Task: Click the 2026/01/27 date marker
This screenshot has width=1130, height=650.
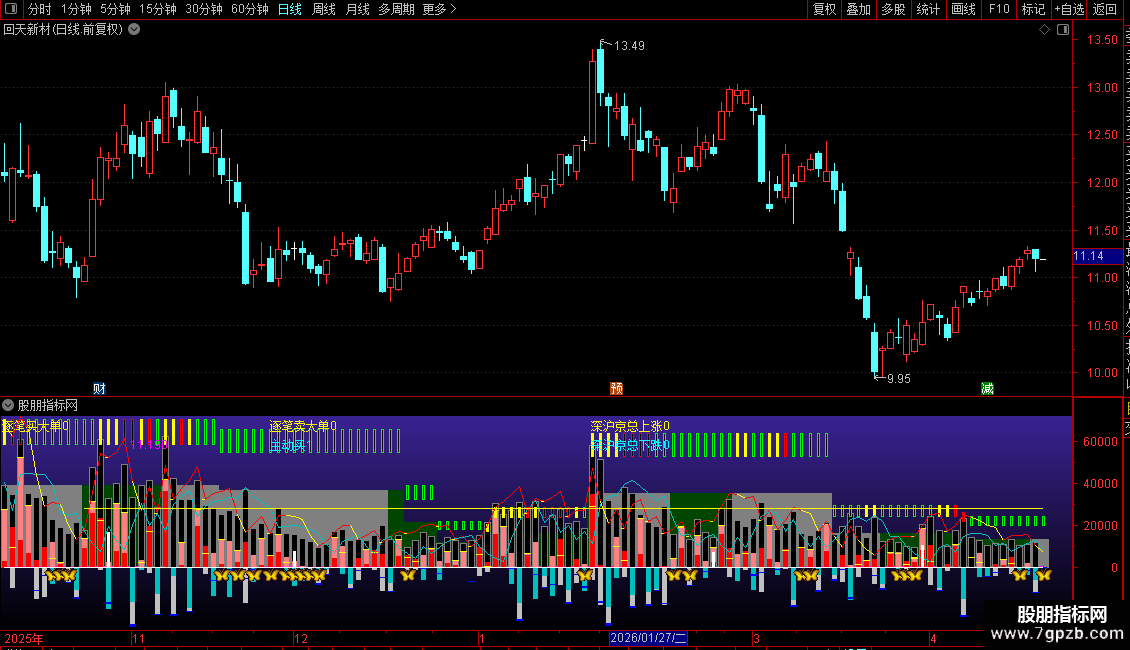Action: point(648,638)
